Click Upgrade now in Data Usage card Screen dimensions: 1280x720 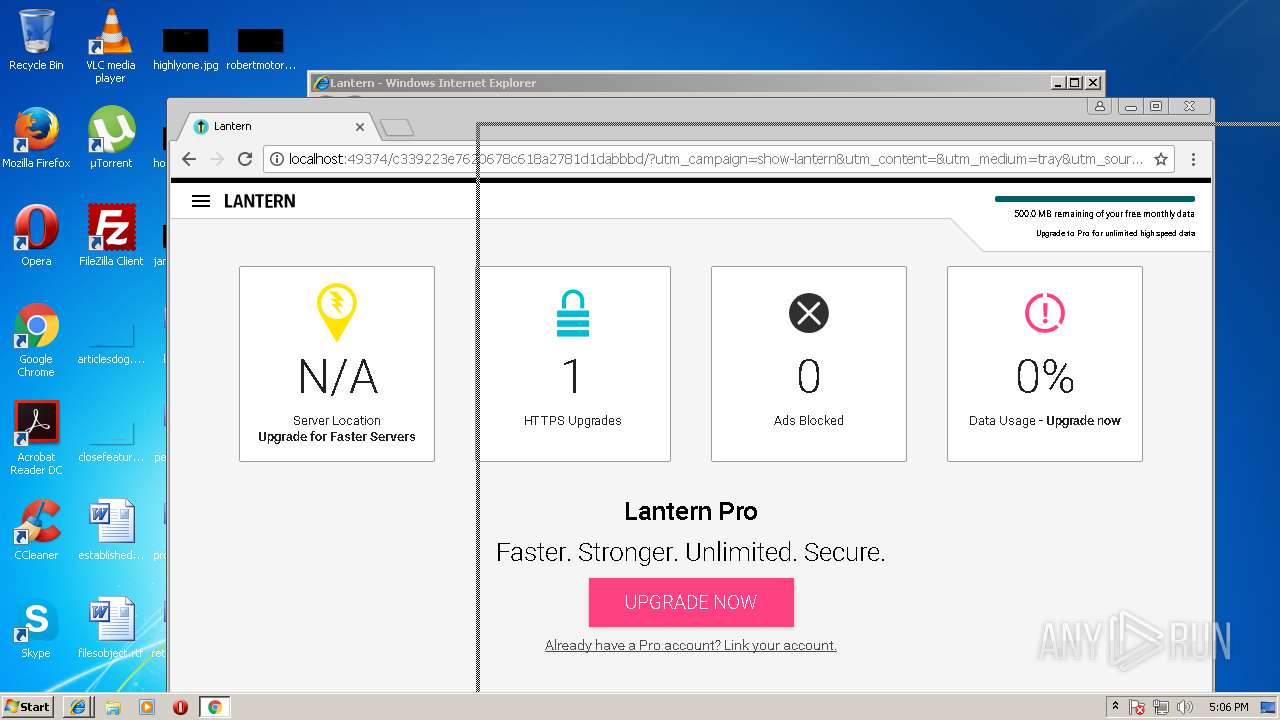(1083, 421)
